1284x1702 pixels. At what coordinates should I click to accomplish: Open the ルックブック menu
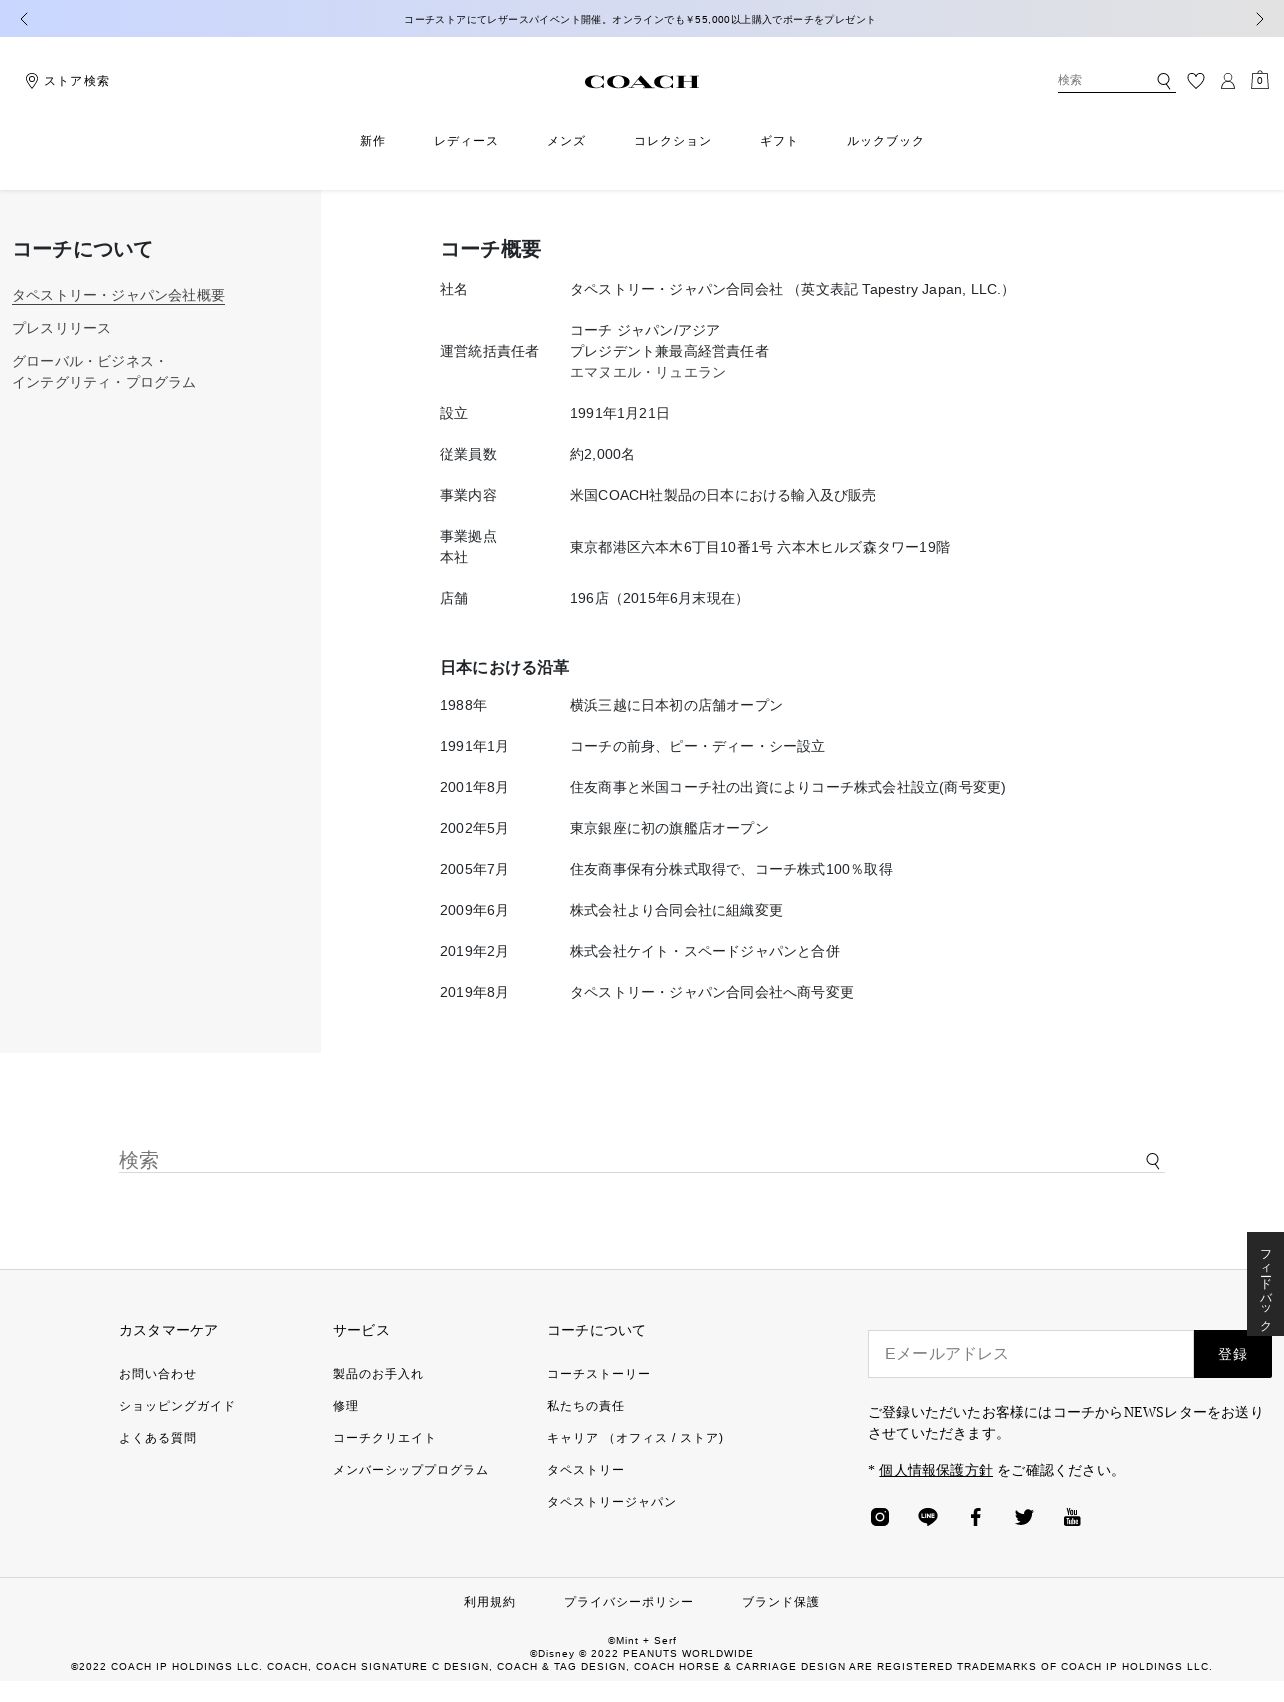(x=886, y=141)
